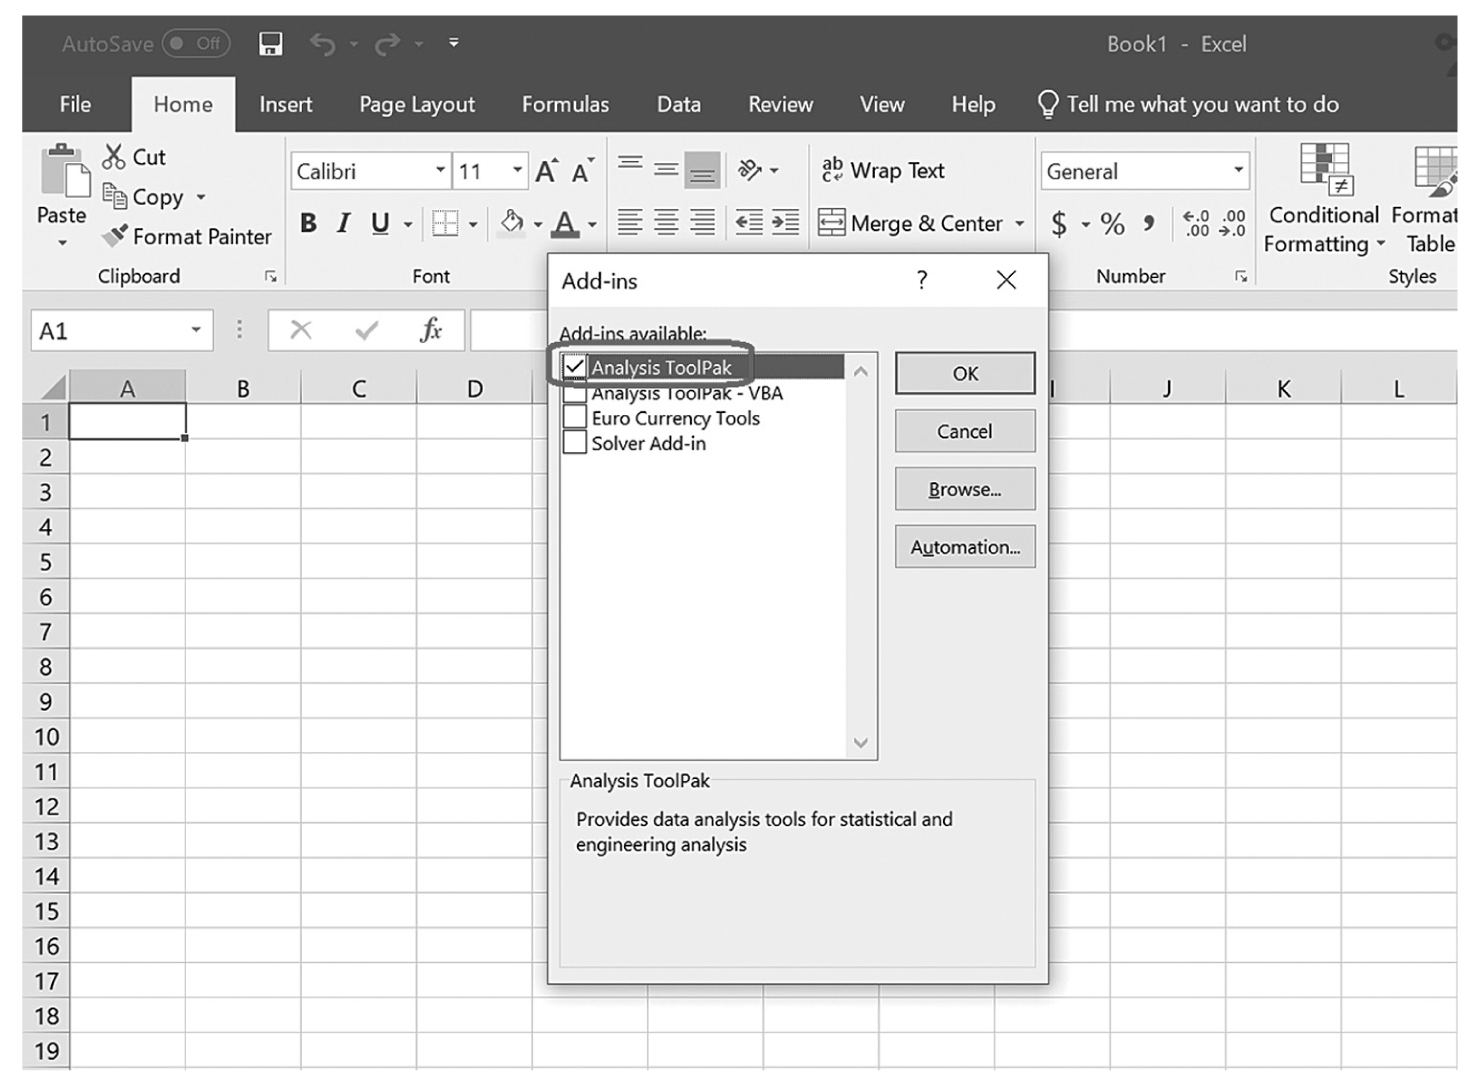Click the Paste clipboard icon
The height and width of the screenshot is (1092, 1480).
[x=63, y=172]
